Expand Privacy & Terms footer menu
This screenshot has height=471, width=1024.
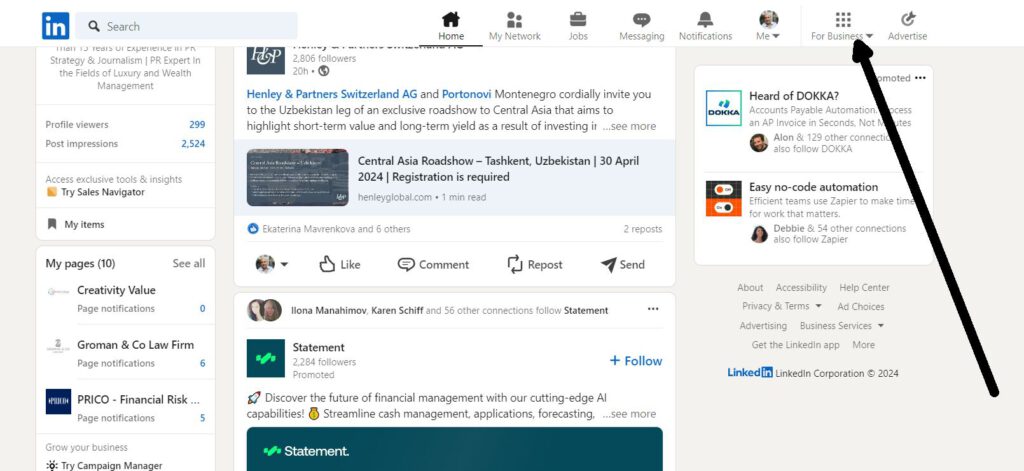pos(782,306)
